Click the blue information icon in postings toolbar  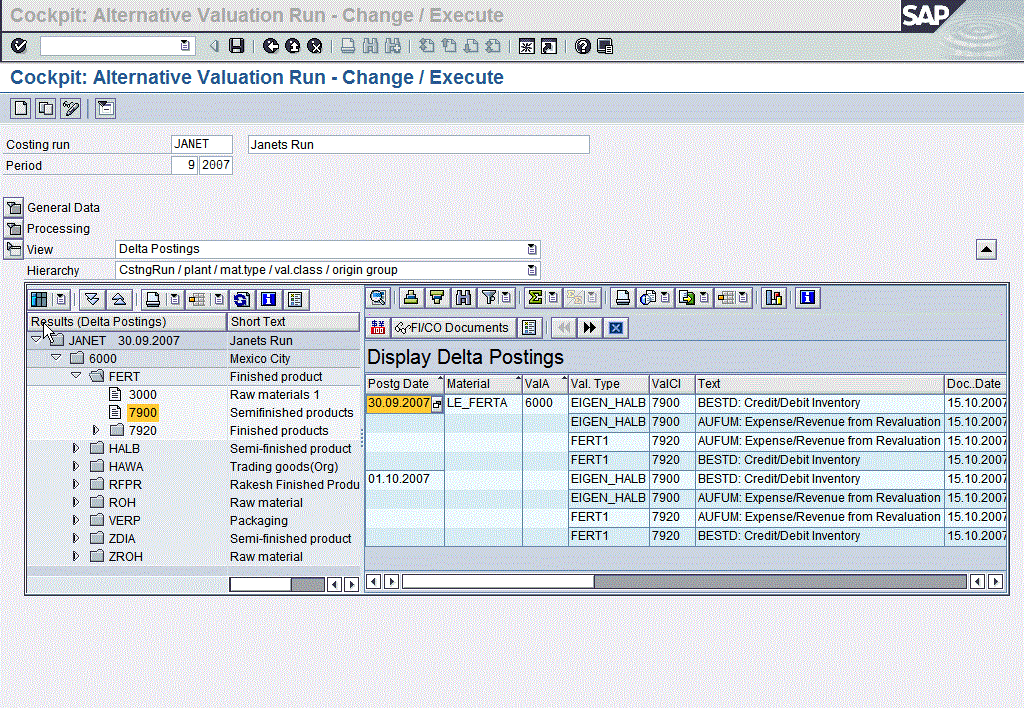807,297
